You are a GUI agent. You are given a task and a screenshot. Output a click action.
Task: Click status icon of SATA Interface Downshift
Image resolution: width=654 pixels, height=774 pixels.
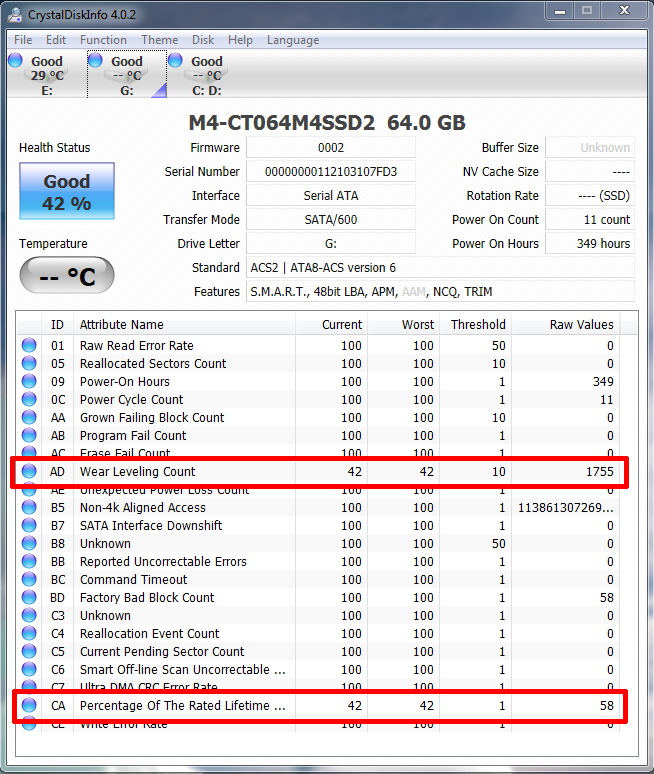coord(29,525)
